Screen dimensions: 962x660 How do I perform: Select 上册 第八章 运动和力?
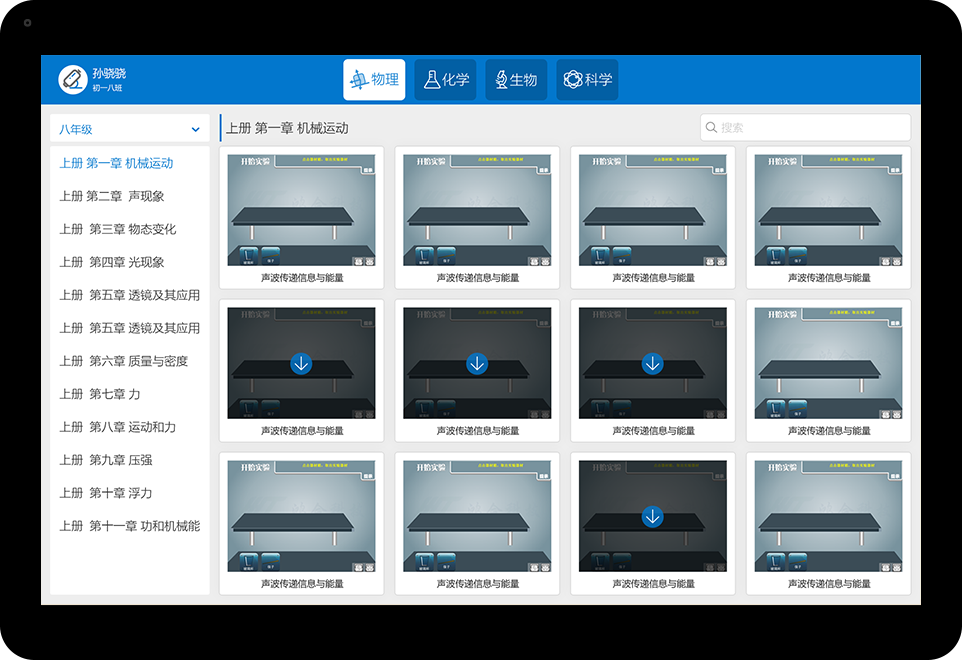(117, 428)
